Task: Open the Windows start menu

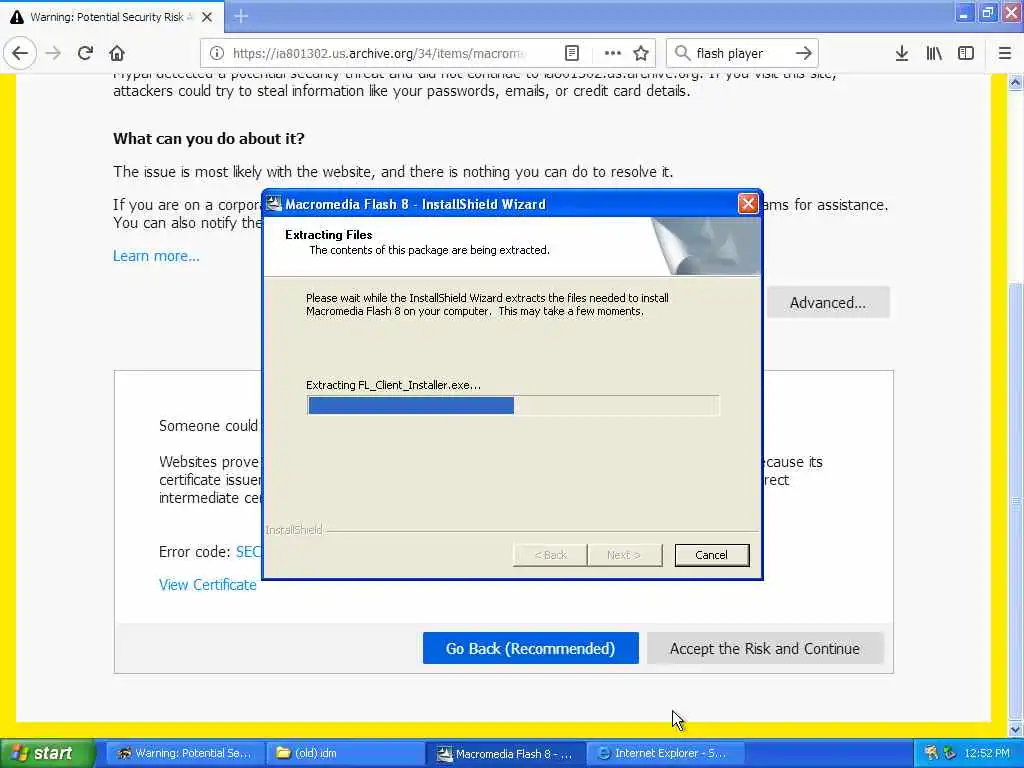Action: [46, 753]
